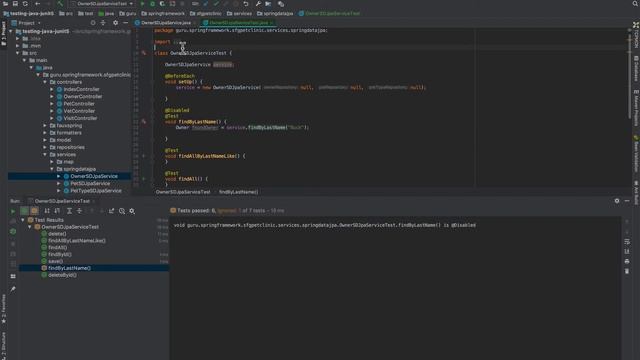Collapse all icon in Project panel
This screenshot has height=360, width=640.
(x=103, y=23)
